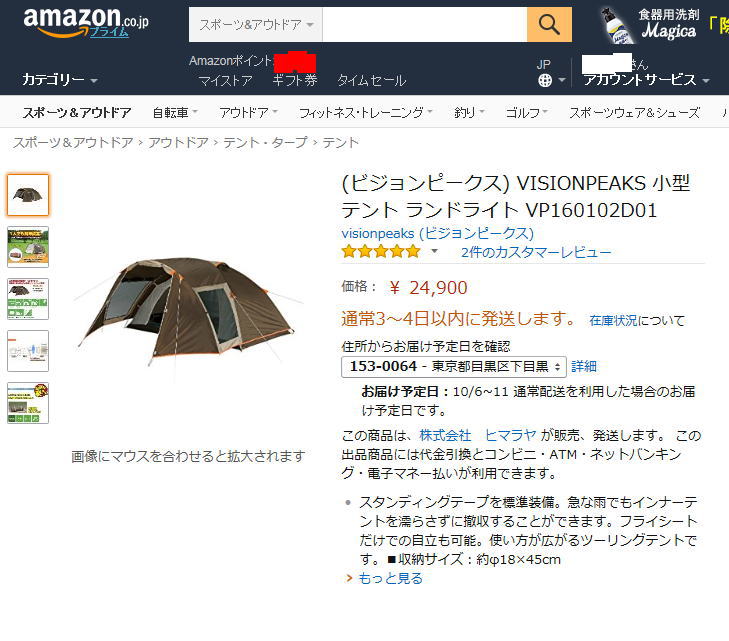The image size is (729, 641).
Task: Open the delivery address 153-0064 selector
Action: point(453,366)
